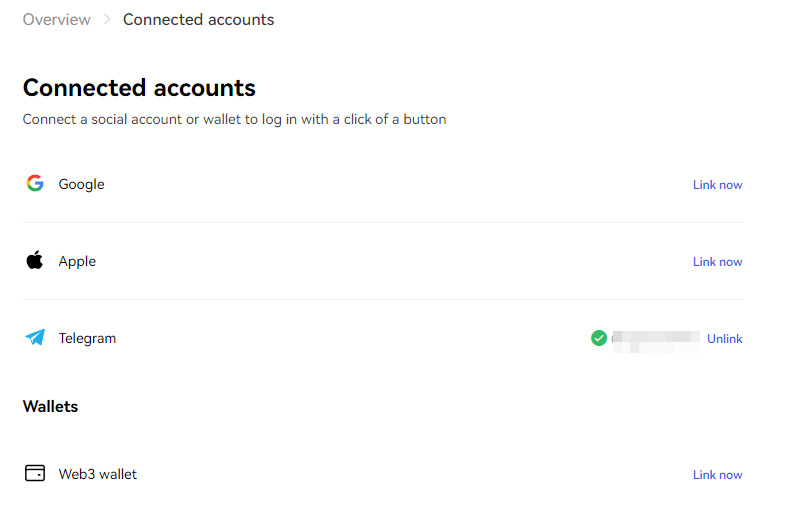Click the Apple row label
The height and width of the screenshot is (516, 791).
coord(77,261)
